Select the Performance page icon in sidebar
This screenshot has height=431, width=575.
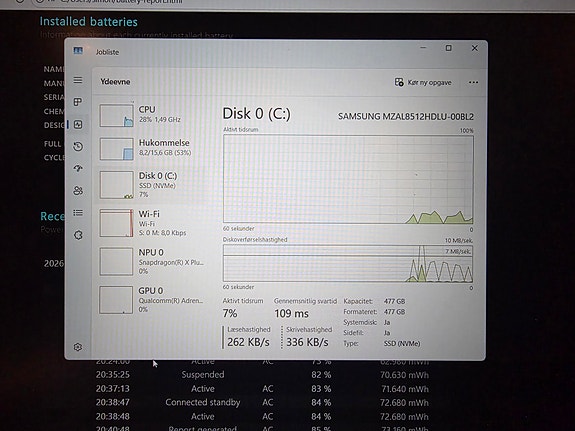[x=78, y=124]
